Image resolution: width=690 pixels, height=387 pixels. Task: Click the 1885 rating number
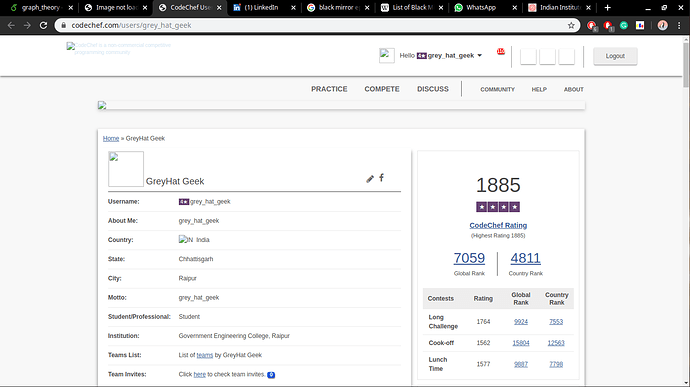pos(498,185)
